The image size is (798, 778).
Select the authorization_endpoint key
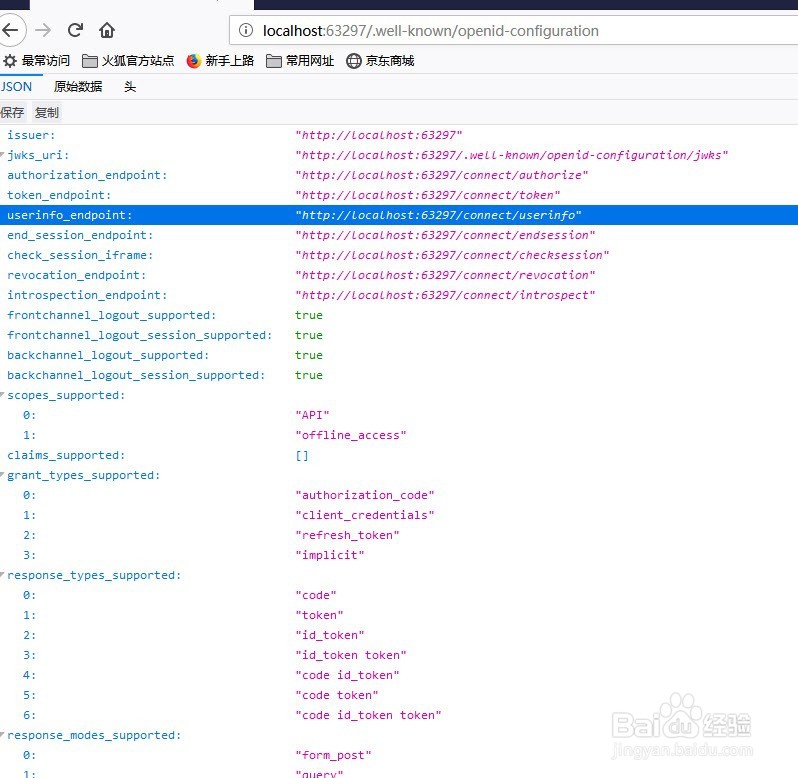pyautogui.click(x=87, y=175)
